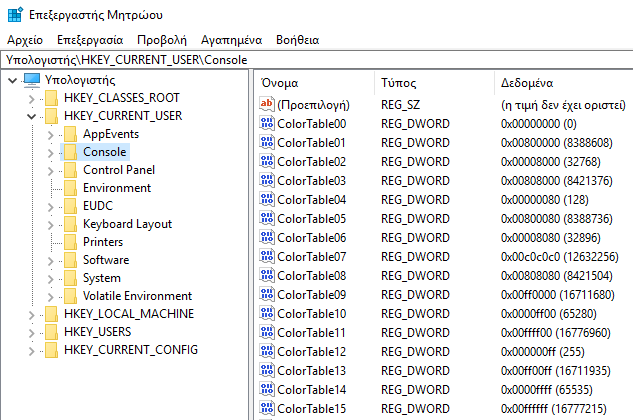Collapse the HKEY_CURRENT_USER tree node
Image resolution: width=633 pixels, height=420 pixels.
[x=32, y=116]
